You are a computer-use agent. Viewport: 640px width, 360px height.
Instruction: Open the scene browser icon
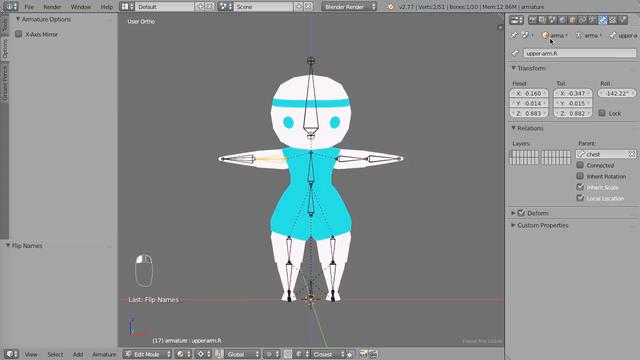pyautogui.click(x=225, y=7)
